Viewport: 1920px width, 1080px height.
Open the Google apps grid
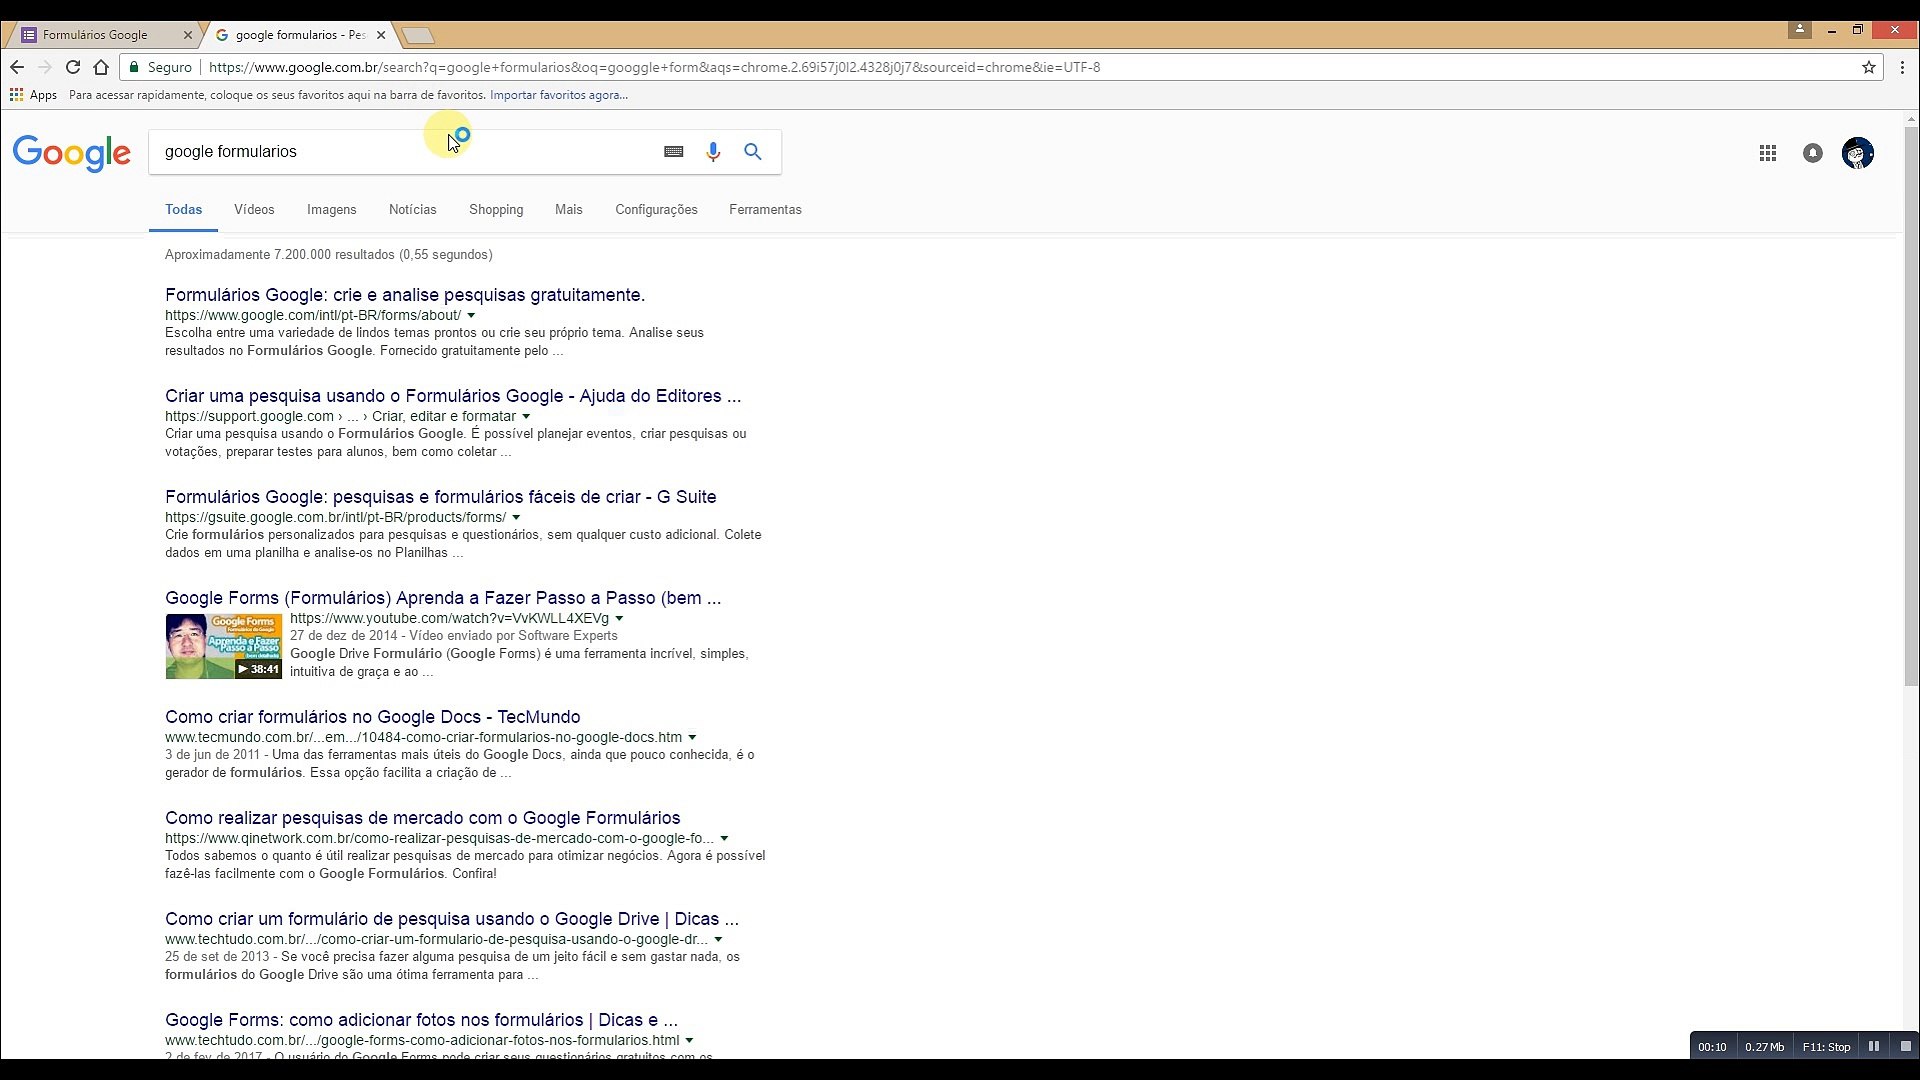1768,153
